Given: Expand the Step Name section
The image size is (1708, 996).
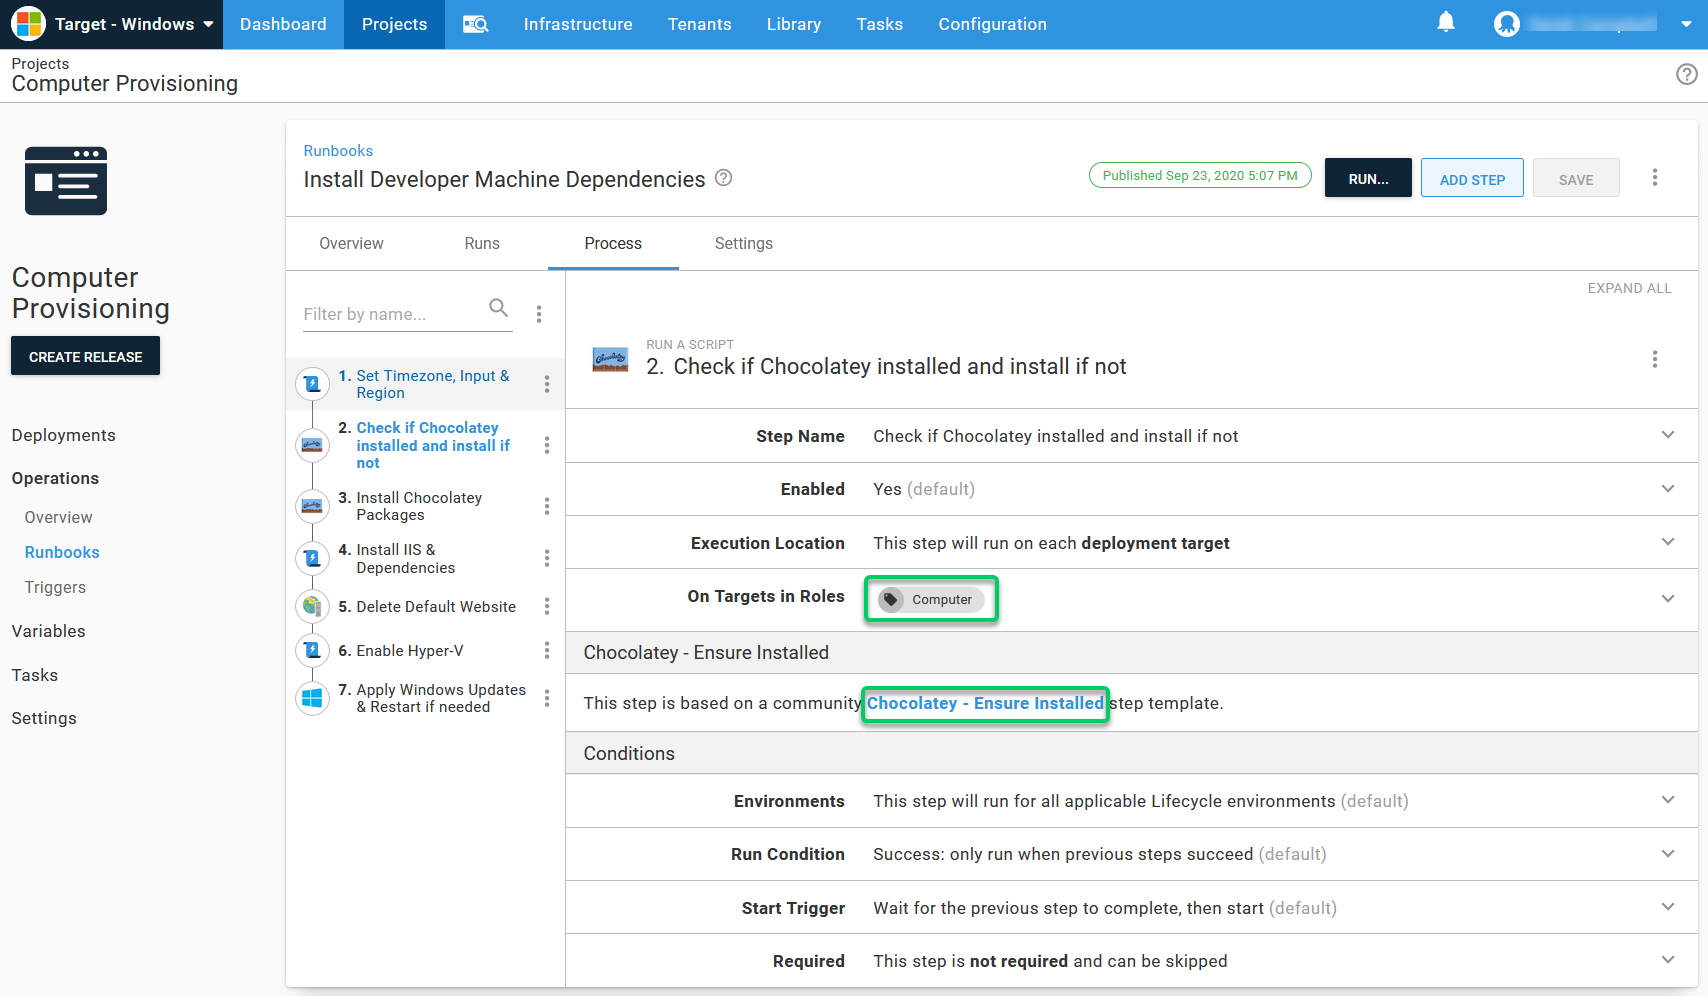Looking at the screenshot, I should tap(1667, 435).
